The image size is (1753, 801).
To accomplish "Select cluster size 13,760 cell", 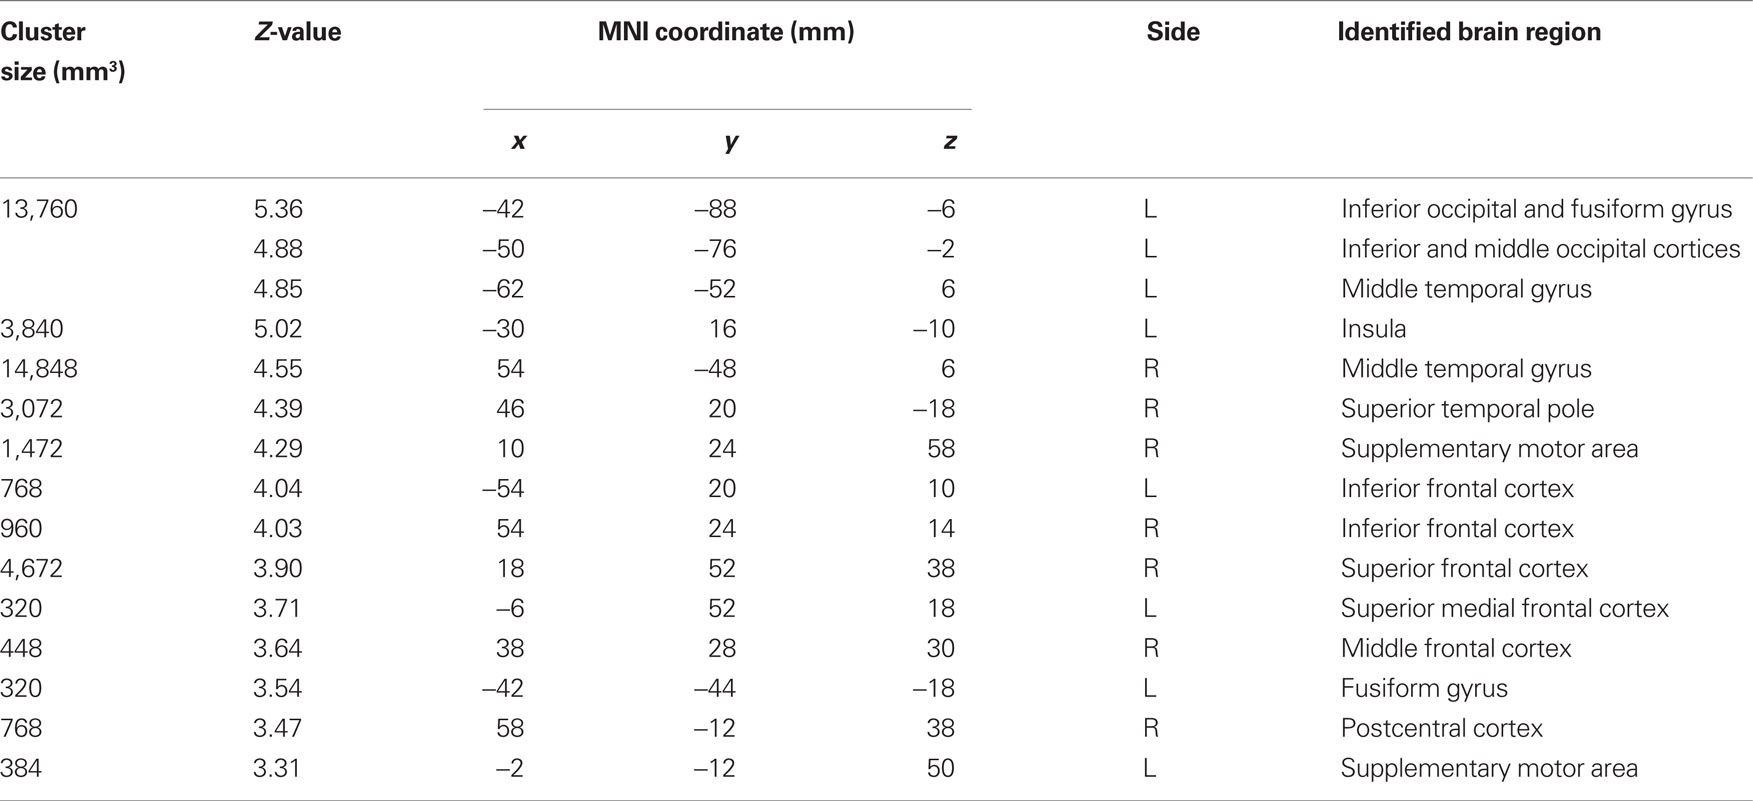I will (x=39, y=209).
